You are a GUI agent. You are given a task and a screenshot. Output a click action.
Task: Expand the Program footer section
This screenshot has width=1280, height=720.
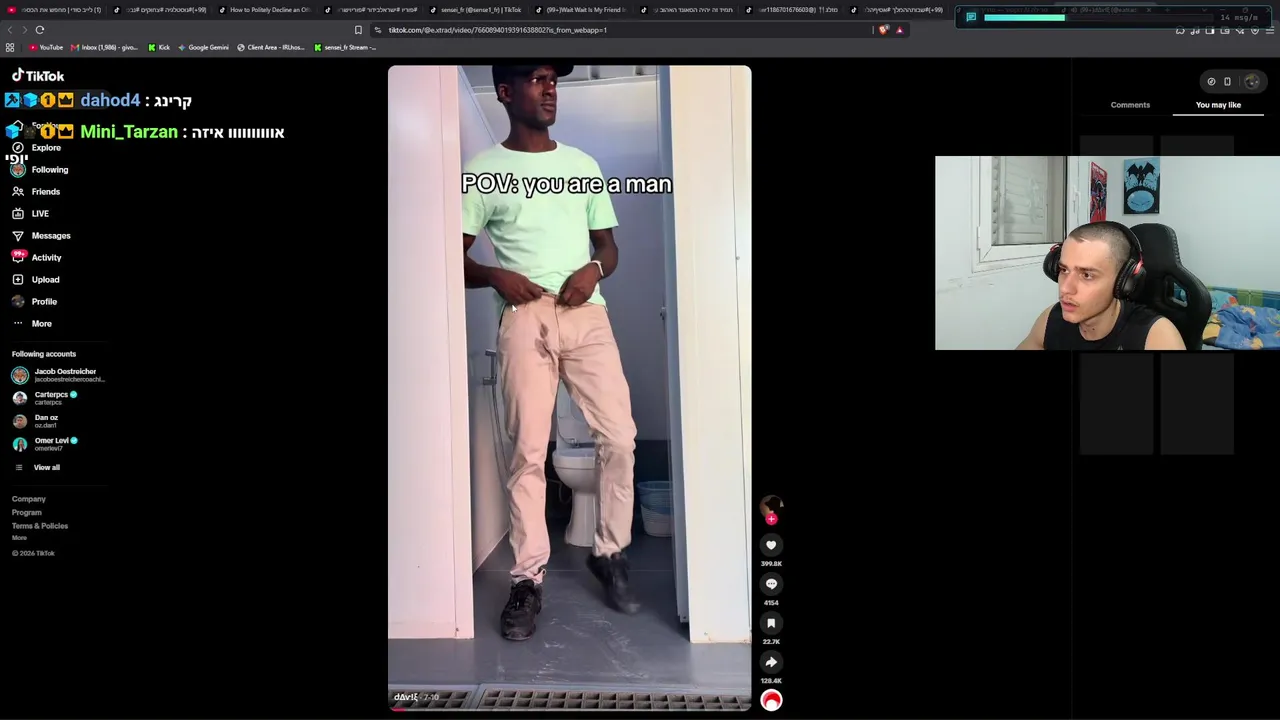coord(27,513)
